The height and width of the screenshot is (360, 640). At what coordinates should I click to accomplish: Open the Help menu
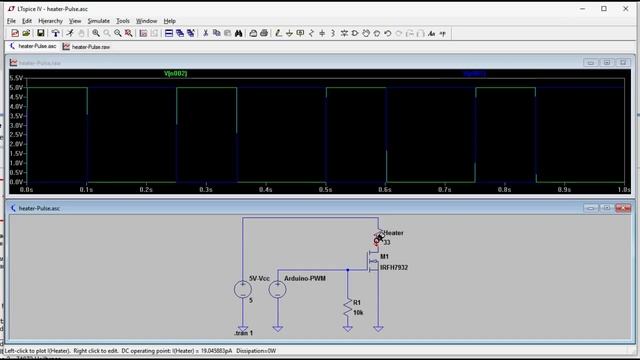pyautogui.click(x=169, y=21)
